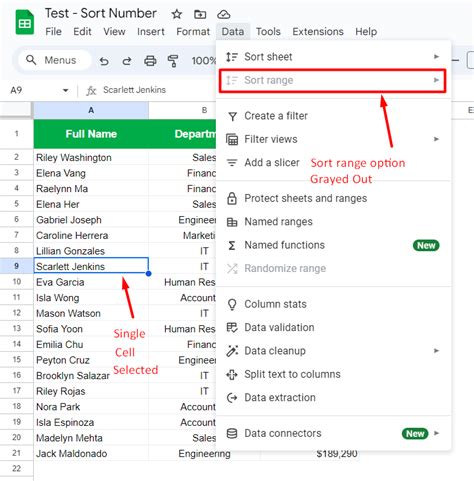This screenshot has height=481, width=474.
Task: Open the Extensions menu
Action: (318, 32)
